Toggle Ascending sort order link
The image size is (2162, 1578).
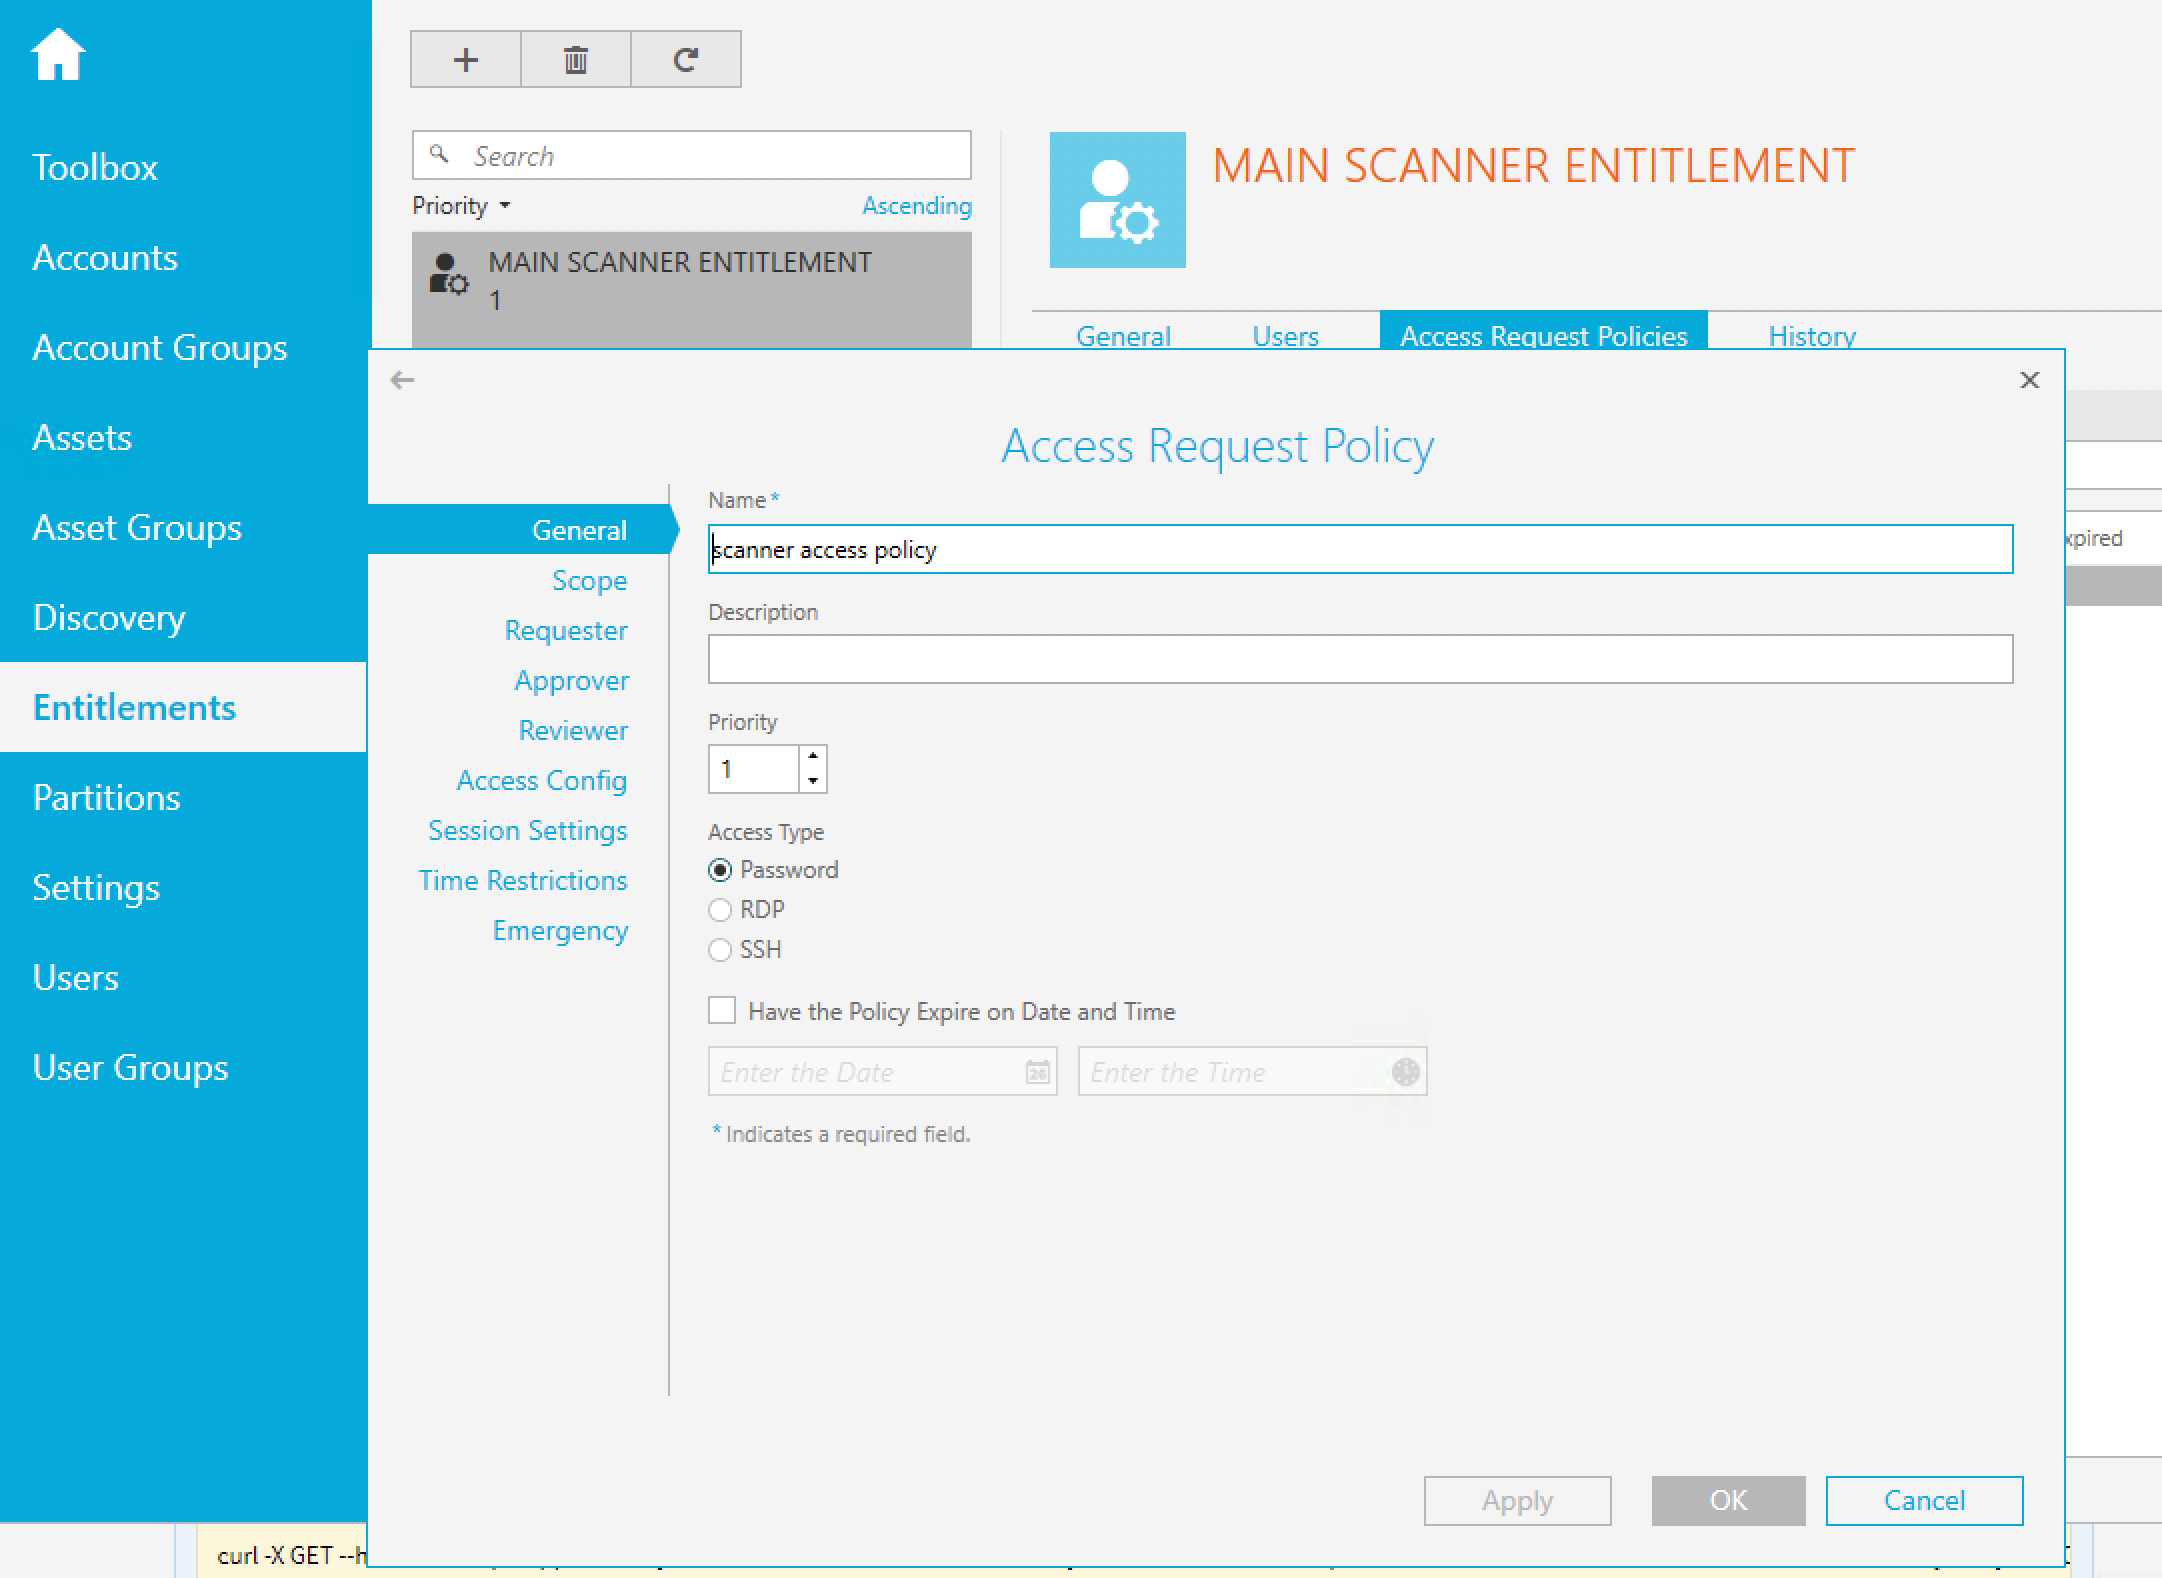coord(916,206)
